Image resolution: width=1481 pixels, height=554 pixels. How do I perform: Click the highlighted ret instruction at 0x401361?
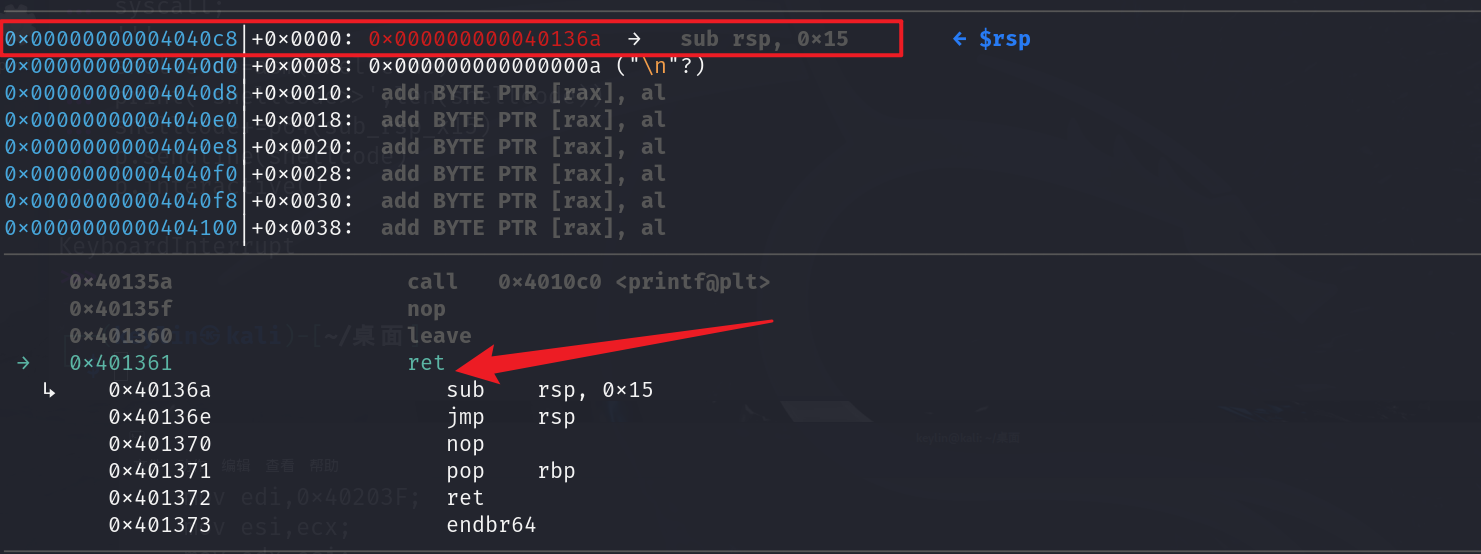(426, 363)
